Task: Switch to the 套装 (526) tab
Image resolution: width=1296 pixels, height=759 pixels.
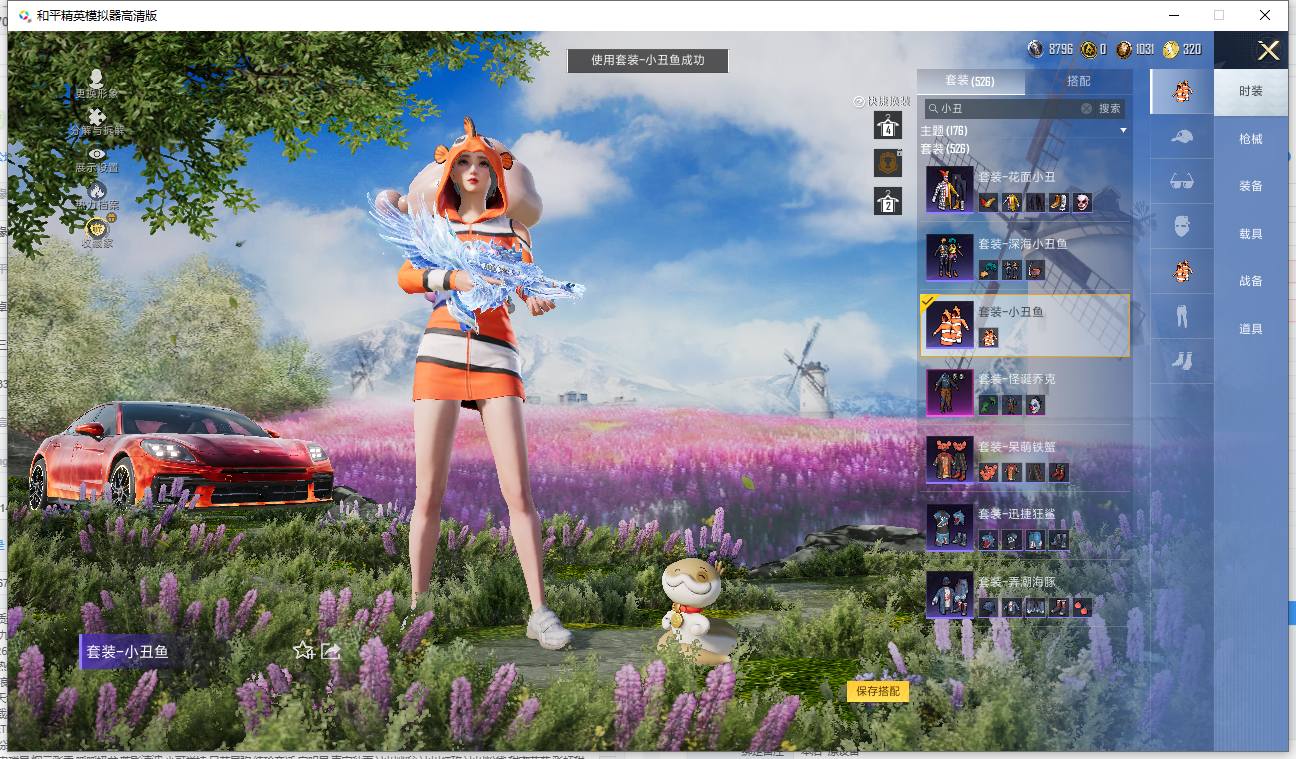Action: pyautogui.click(x=970, y=81)
